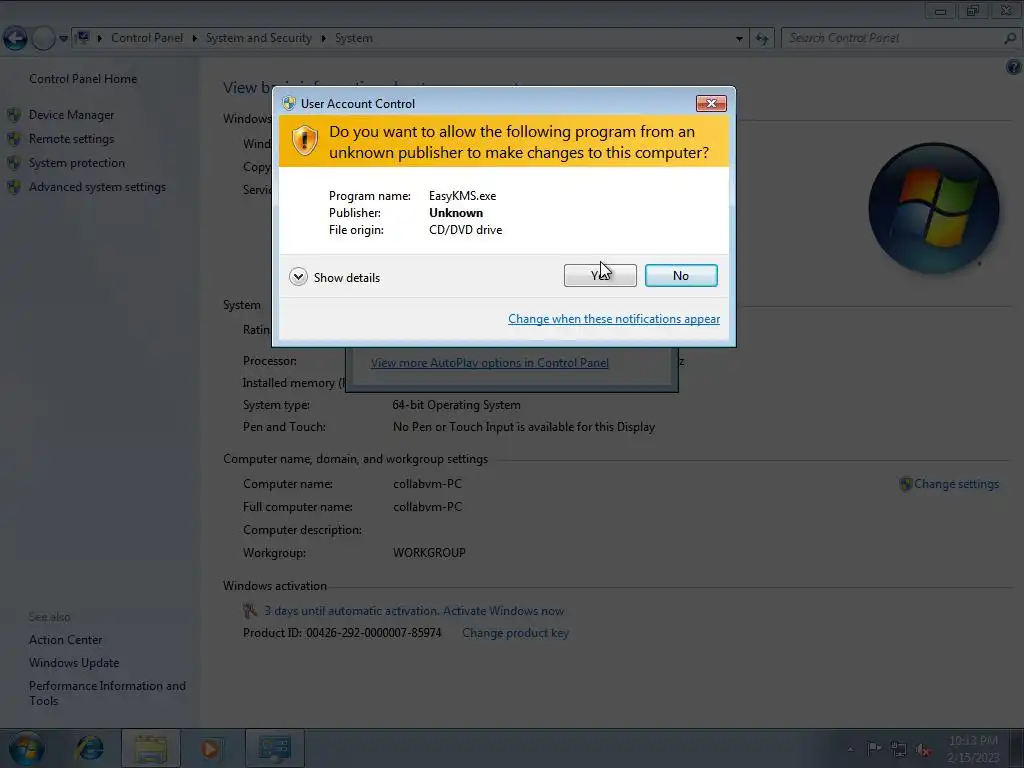Expand Show details in the UAC dialog
Screen dimensions: 1024x768
coord(334,278)
